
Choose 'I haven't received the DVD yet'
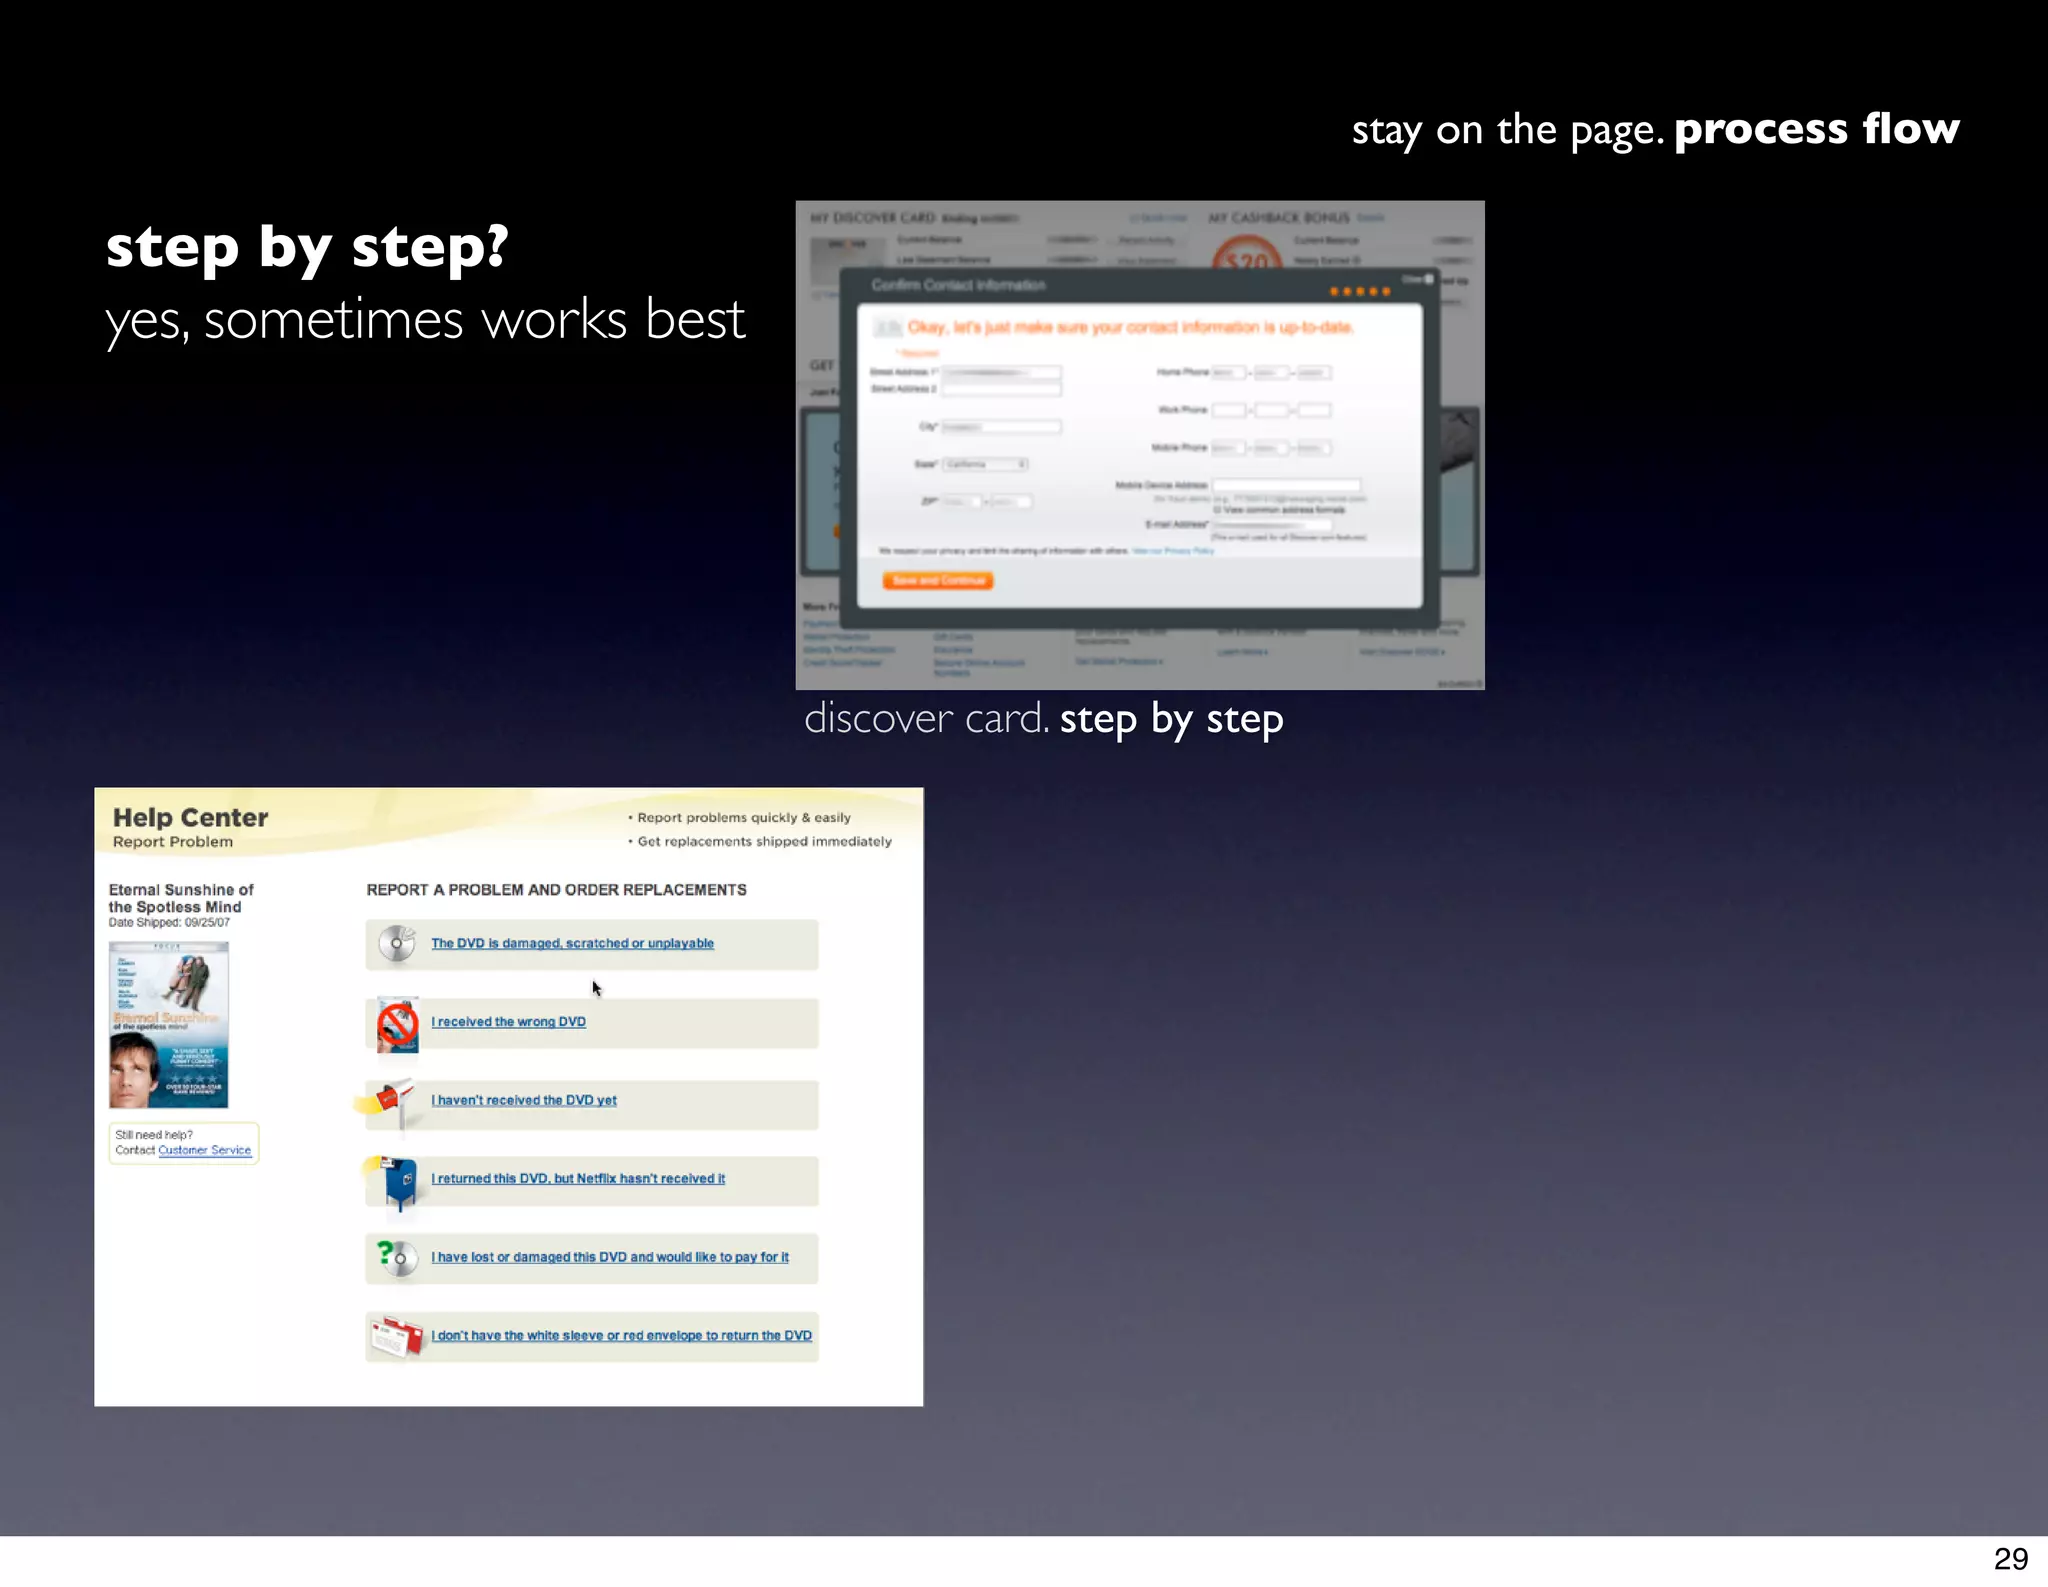[x=524, y=1100]
